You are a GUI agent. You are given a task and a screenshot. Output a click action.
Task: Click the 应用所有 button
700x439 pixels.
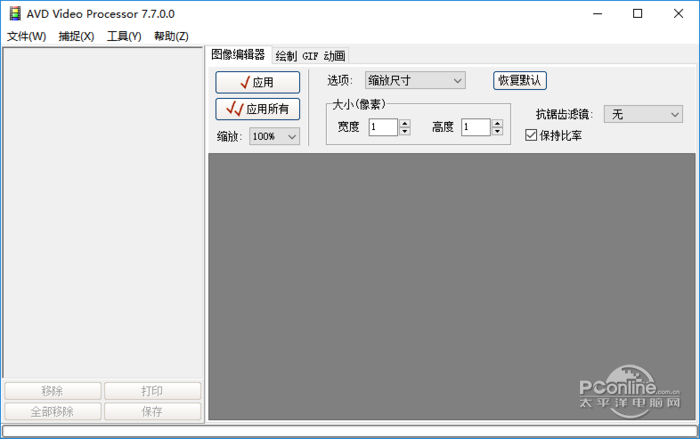[x=258, y=109]
